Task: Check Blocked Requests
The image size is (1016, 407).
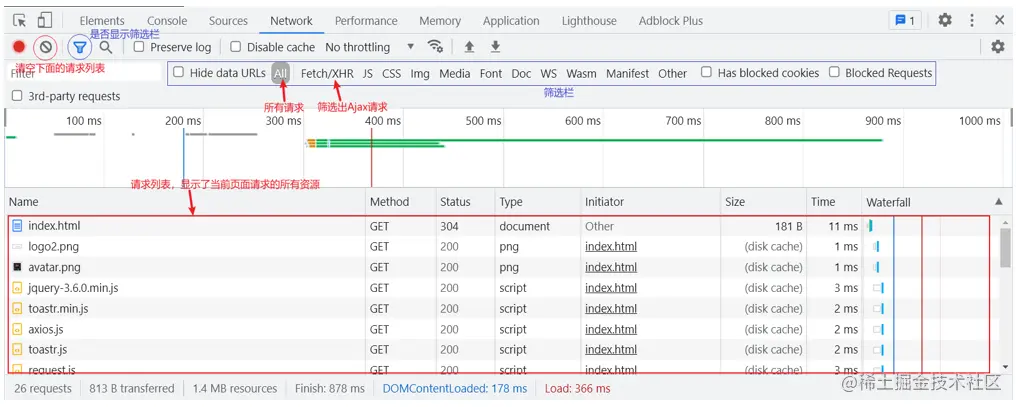Action: coord(834,73)
